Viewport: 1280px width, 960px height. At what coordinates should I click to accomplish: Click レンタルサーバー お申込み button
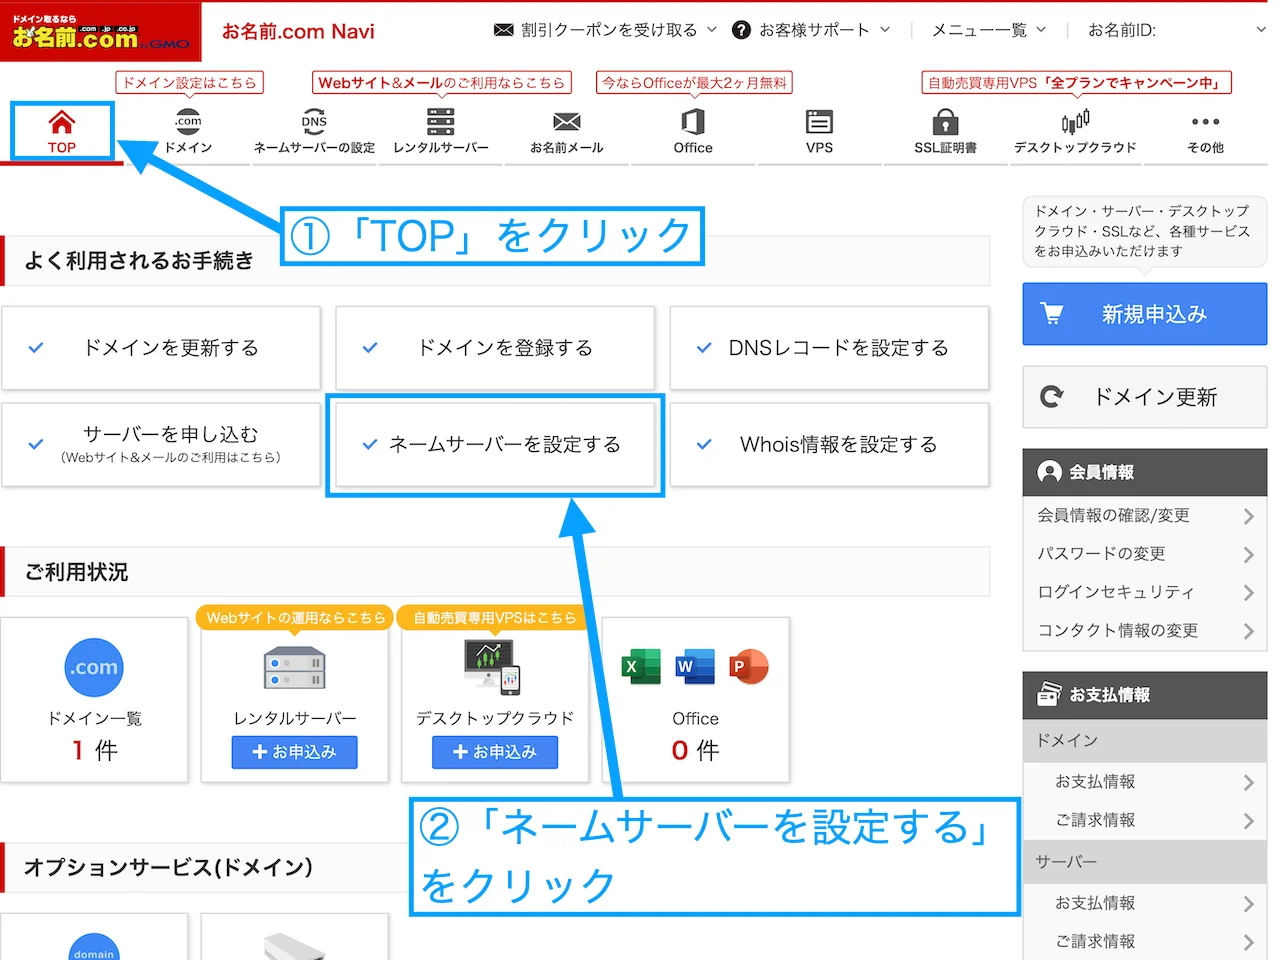[x=294, y=752]
